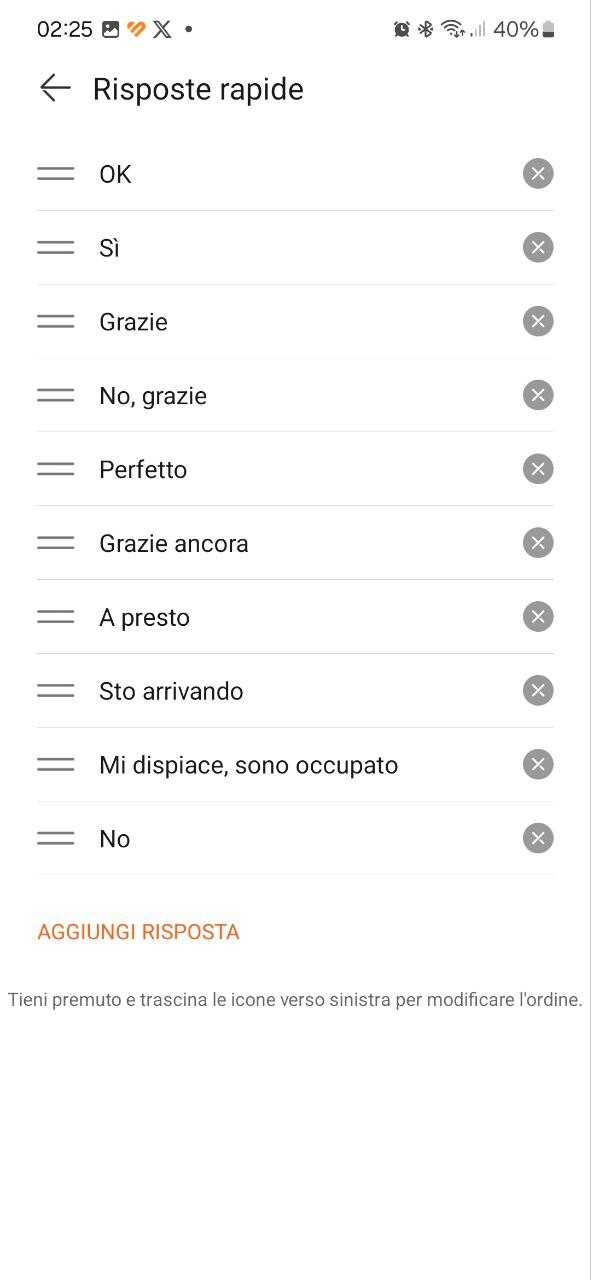Select the reorder handle for 'Sto arrivando'
Image resolution: width=591 pixels, height=1280 pixels.
click(56, 690)
